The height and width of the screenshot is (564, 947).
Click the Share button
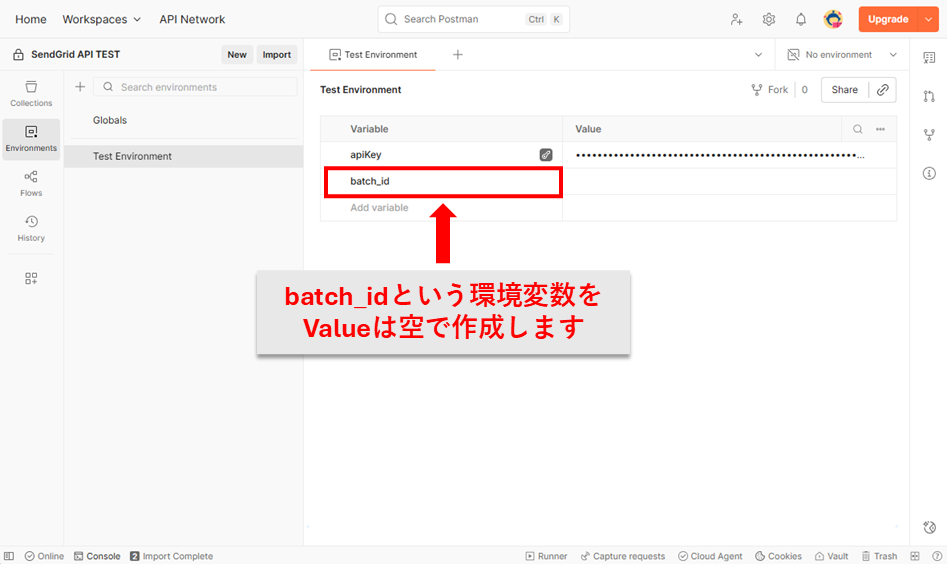pyautogui.click(x=844, y=90)
